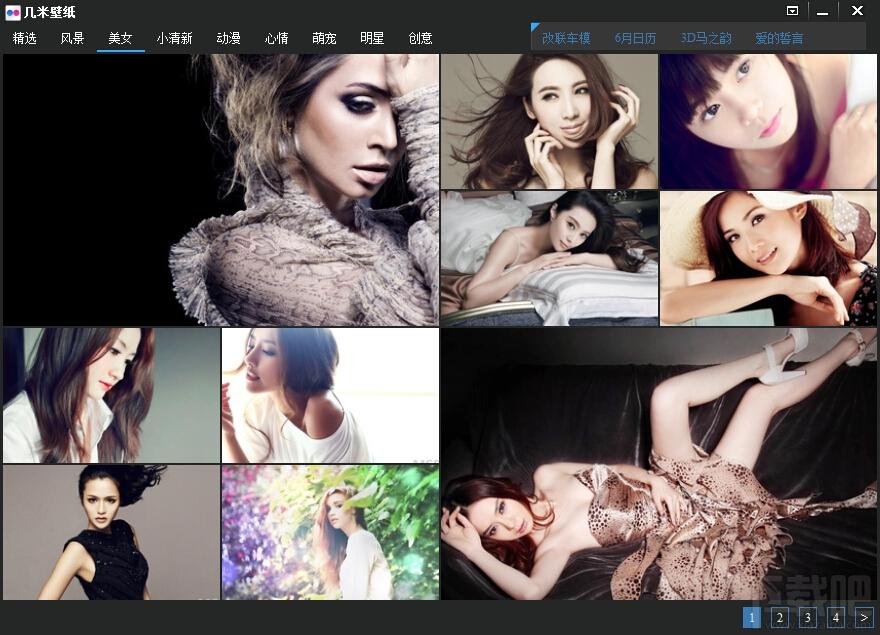The height and width of the screenshot is (635, 880).
Task: Select the wallpaper with purple flowers background
Action: tap(331, 532)
